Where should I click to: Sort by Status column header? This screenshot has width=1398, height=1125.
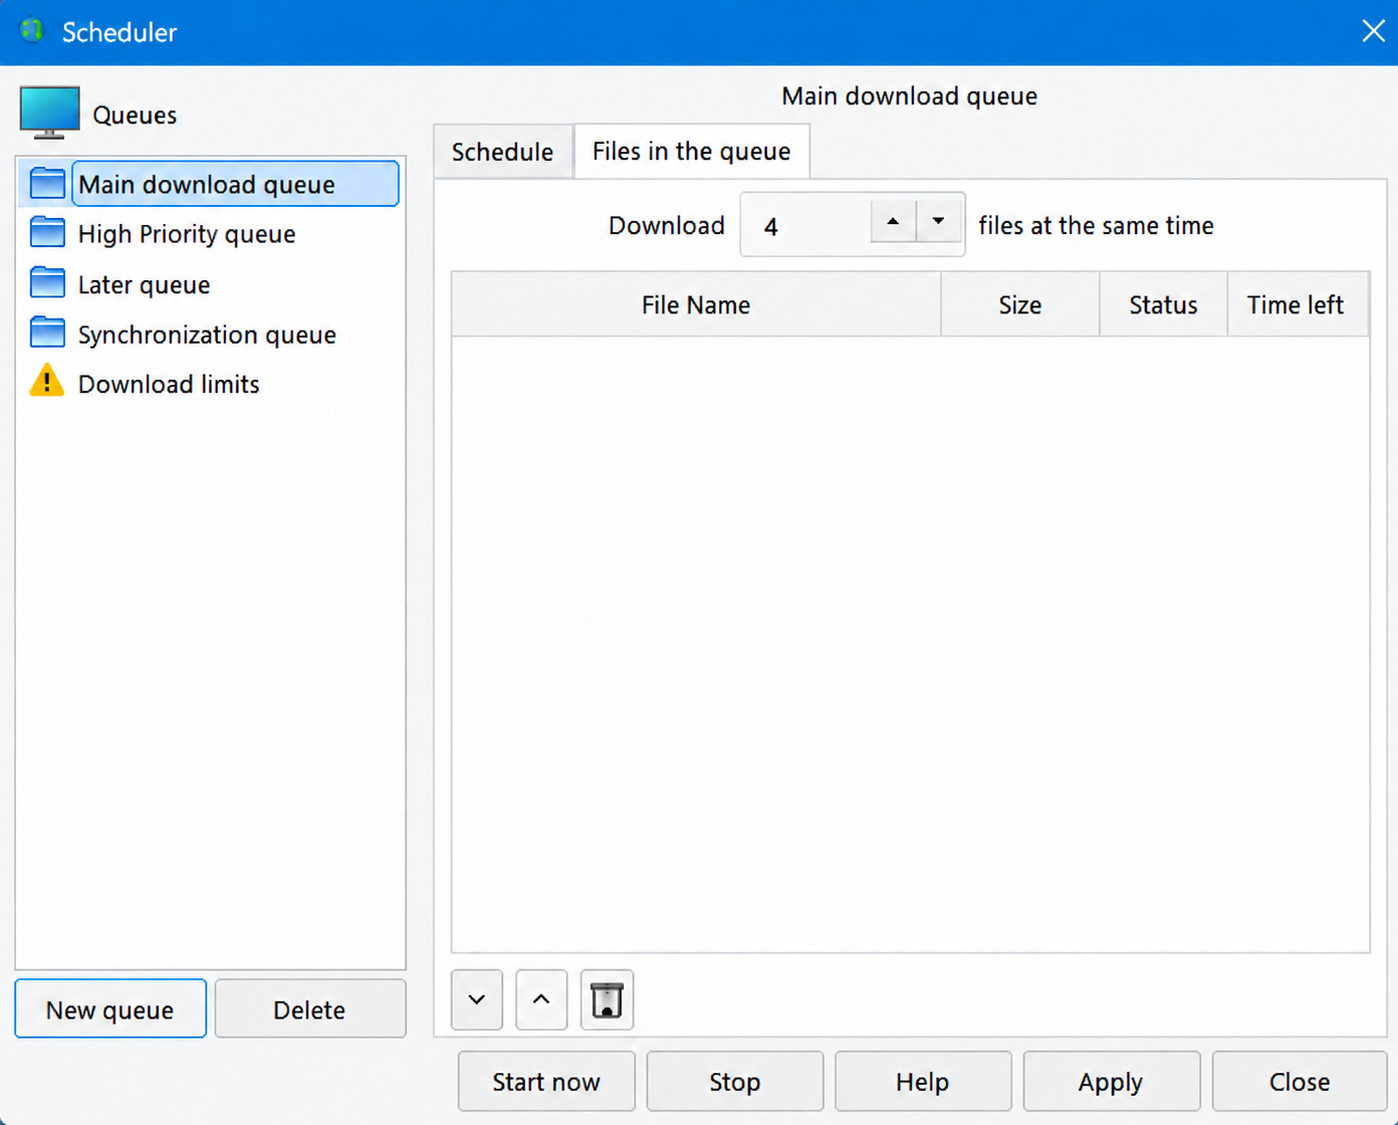pos(1164,304)
